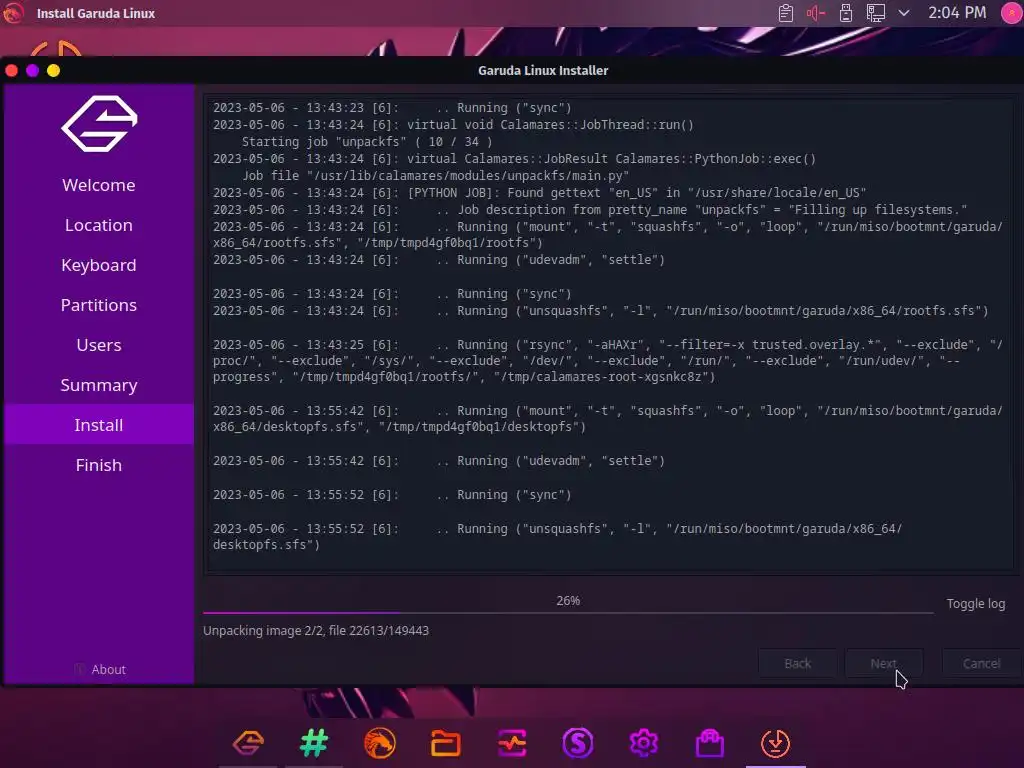Click 'Unpacking image 2/2' status text
The height and width of the screenshot is (768, 1024).
point(316,630)
